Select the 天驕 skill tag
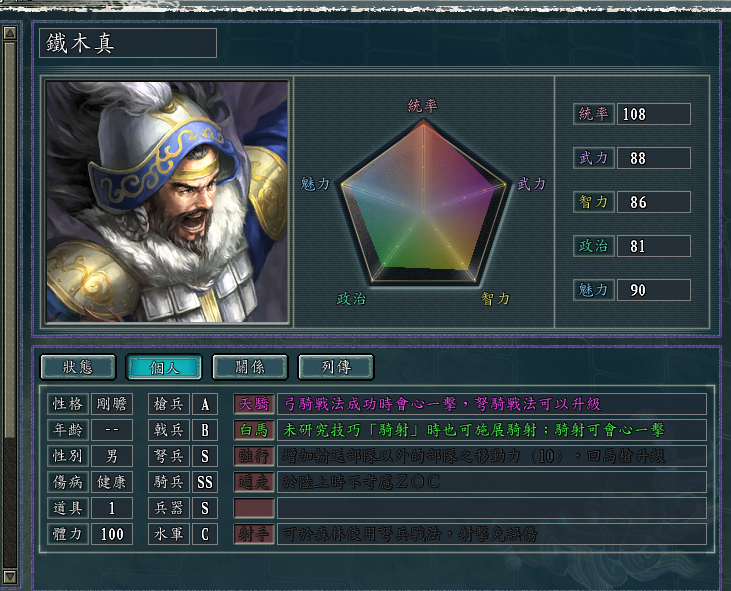Viewport: 731px width, 591px height. tap(254, 404)
